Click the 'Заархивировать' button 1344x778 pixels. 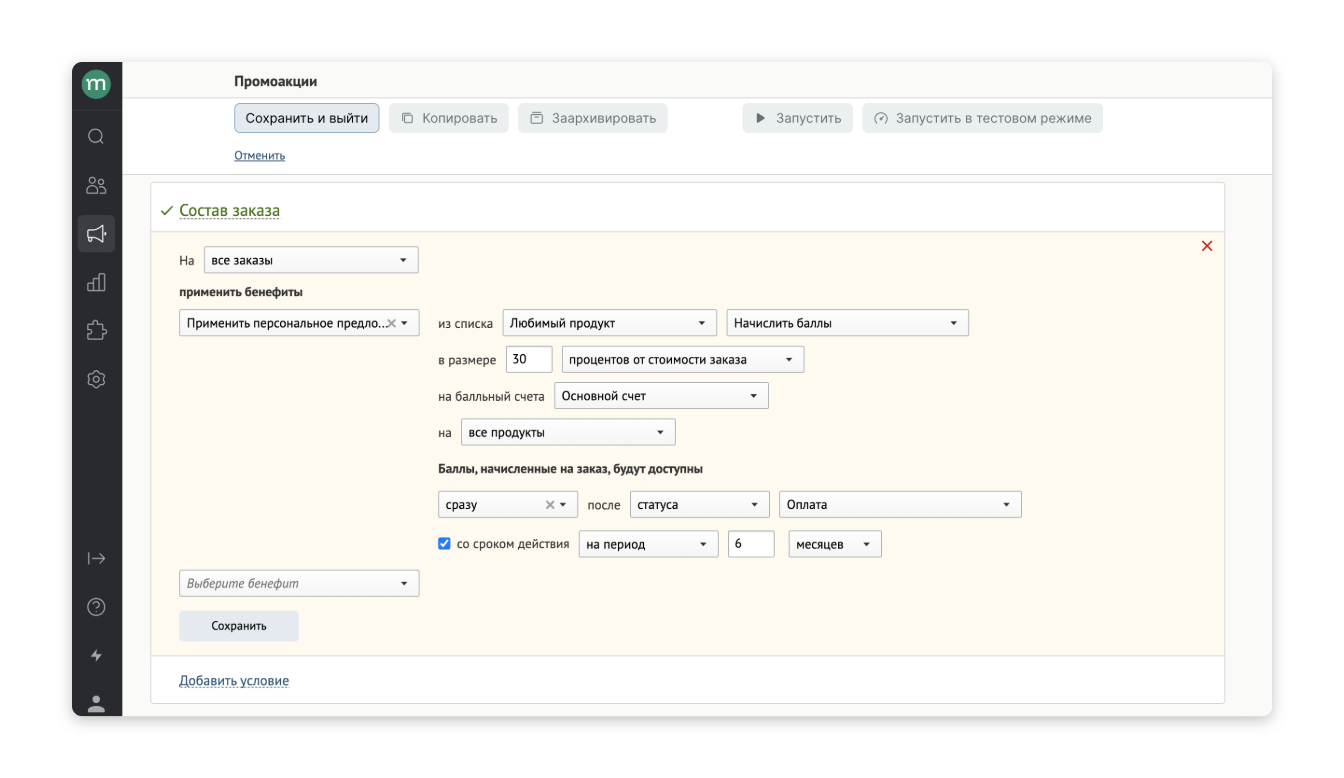(x=593, y=118)
